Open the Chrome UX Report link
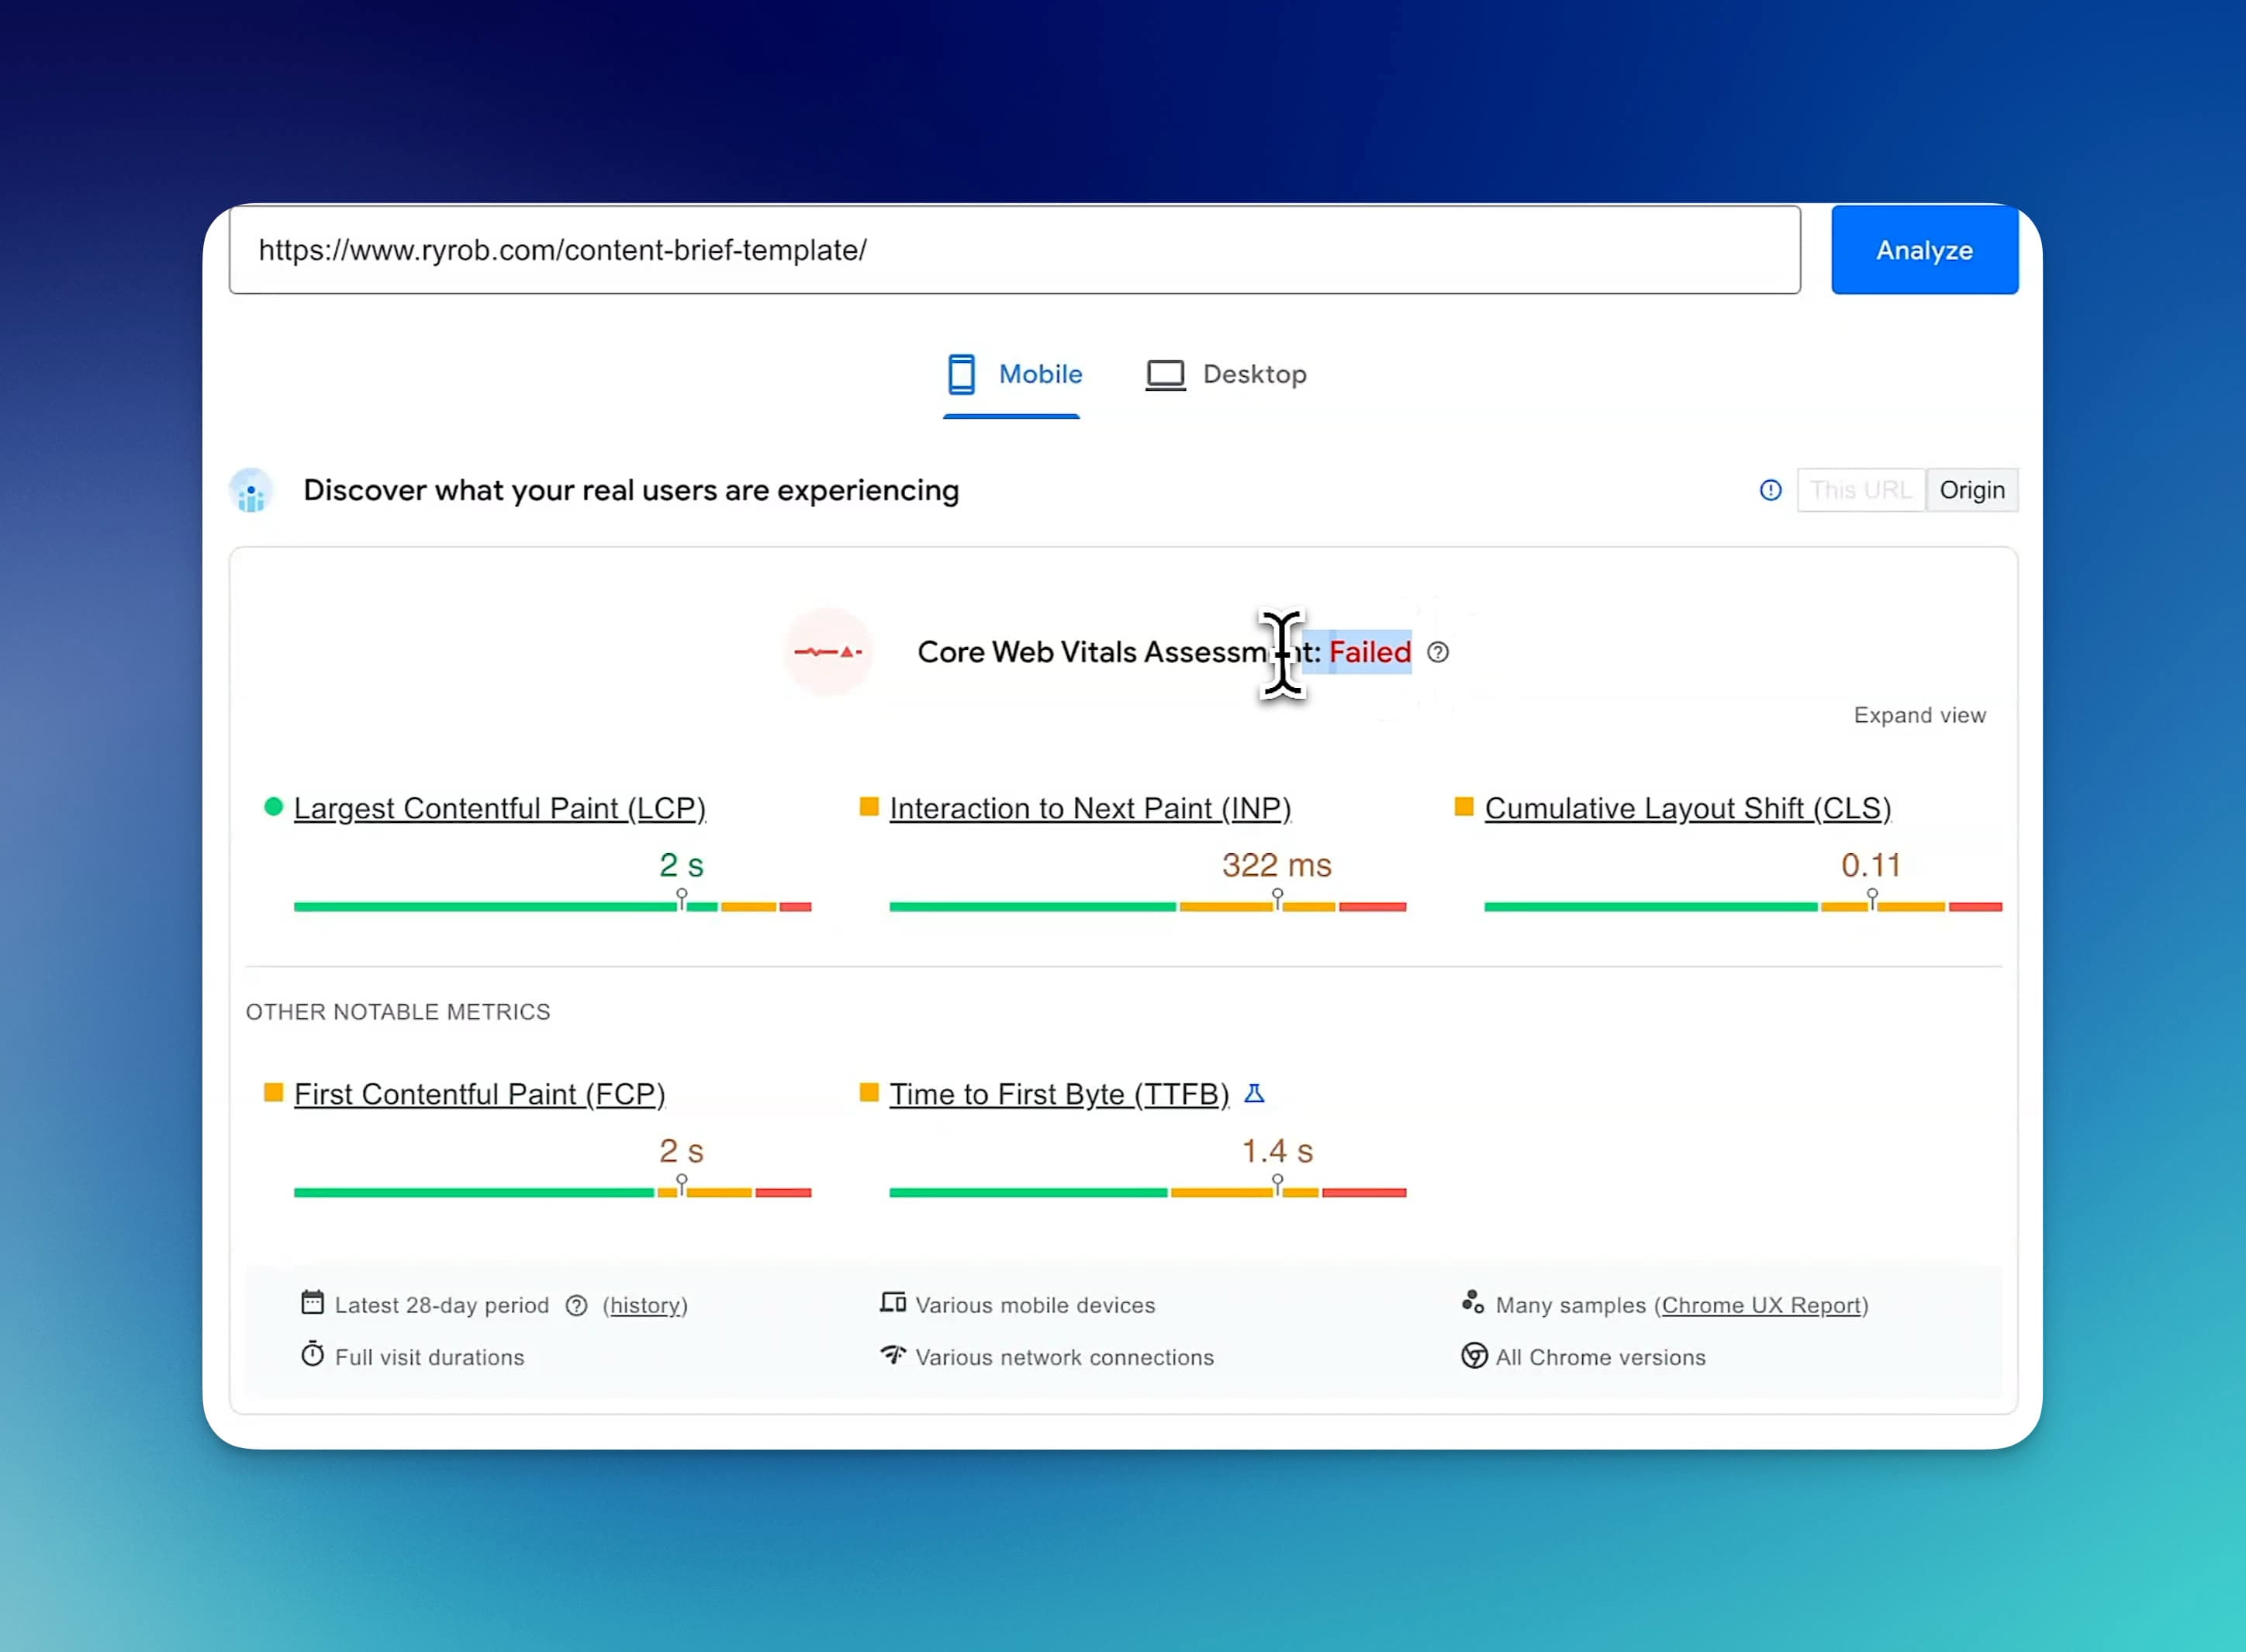 click(1761, 1305)
